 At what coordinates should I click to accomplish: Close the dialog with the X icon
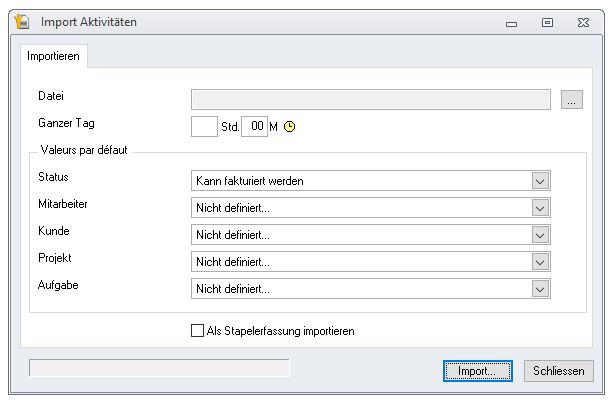click(x=583, y=23)
